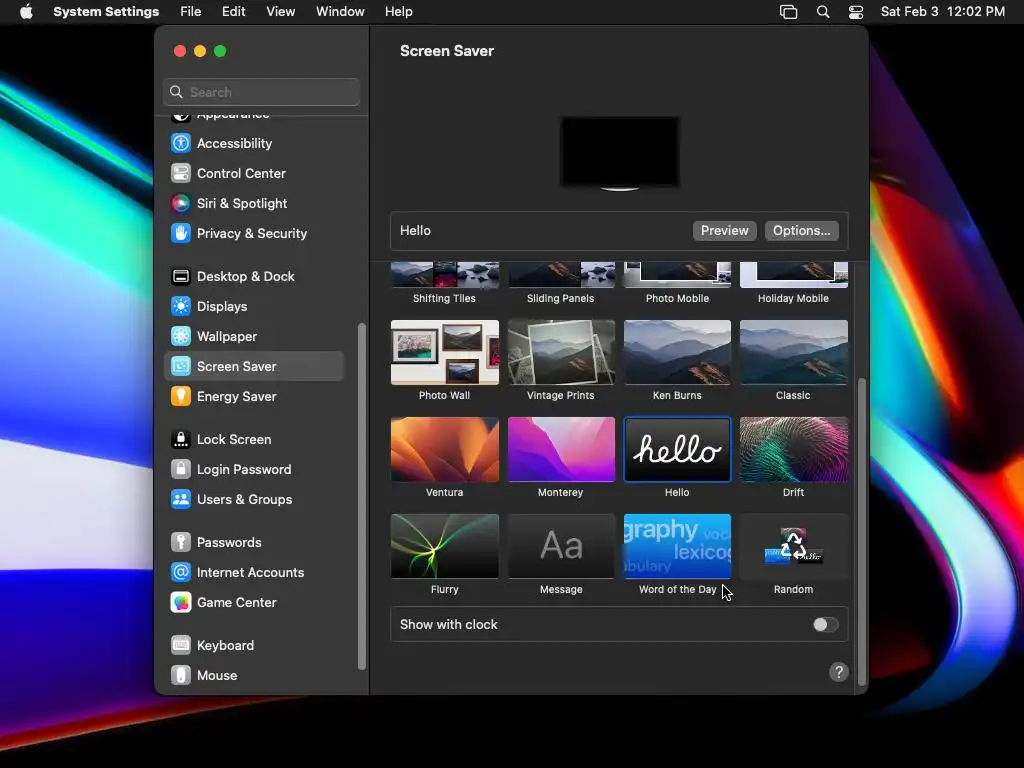Open the Users & Groups icon
This screenshot has width=1024, height=768.
pyautogui.click(x=181, y=500)
